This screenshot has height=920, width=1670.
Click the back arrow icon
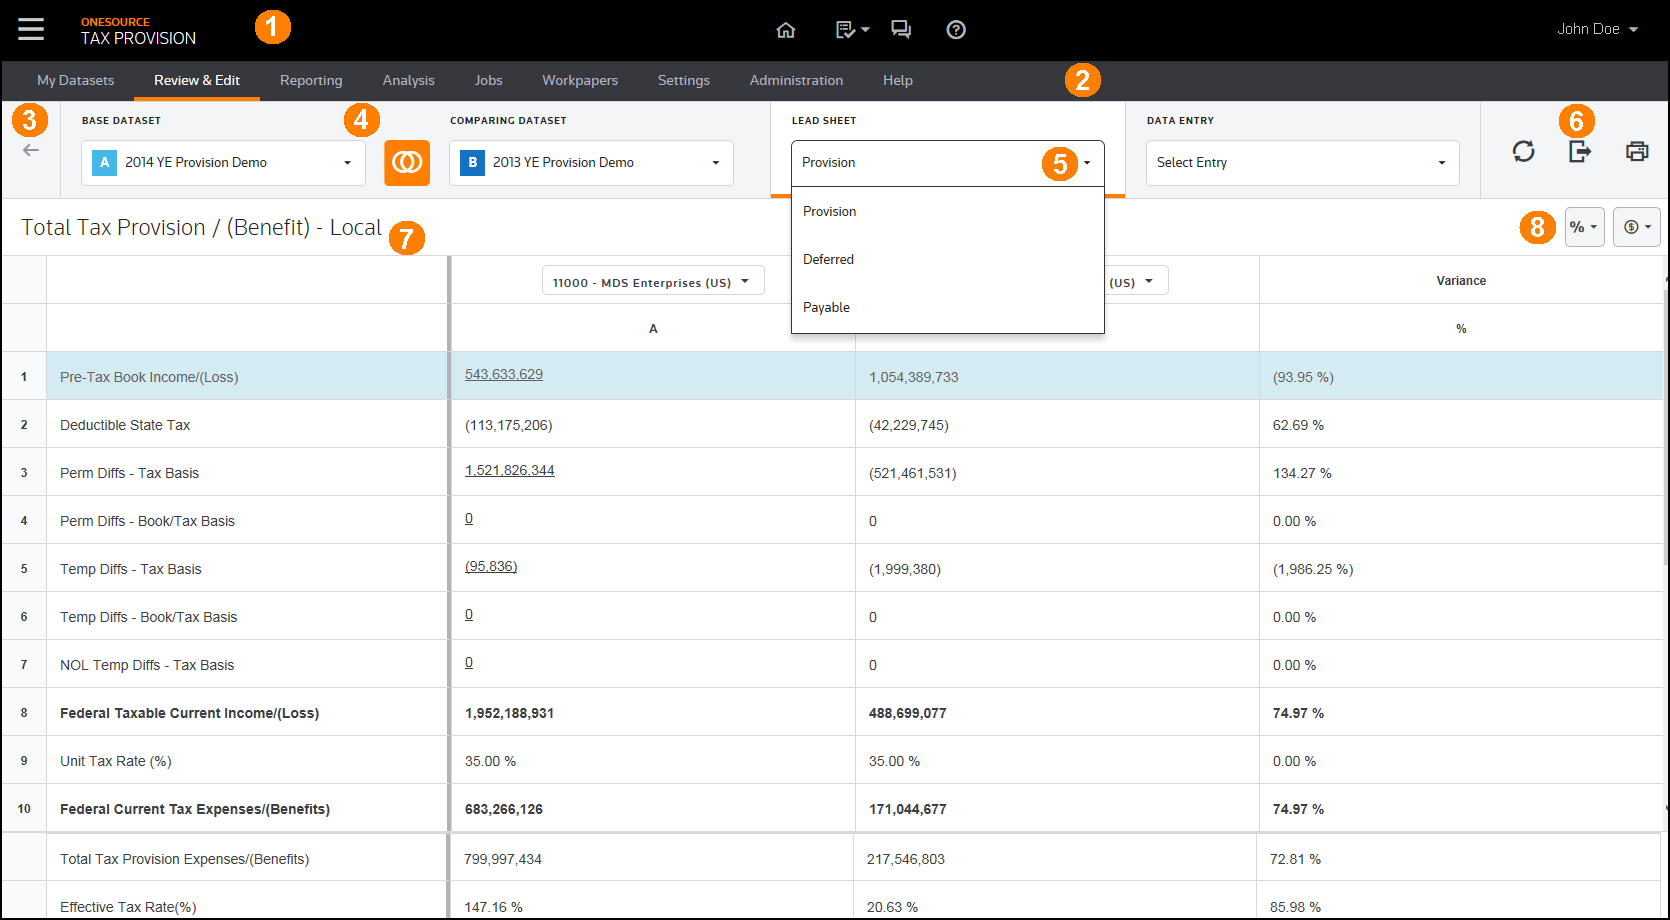tap(31, 150)
